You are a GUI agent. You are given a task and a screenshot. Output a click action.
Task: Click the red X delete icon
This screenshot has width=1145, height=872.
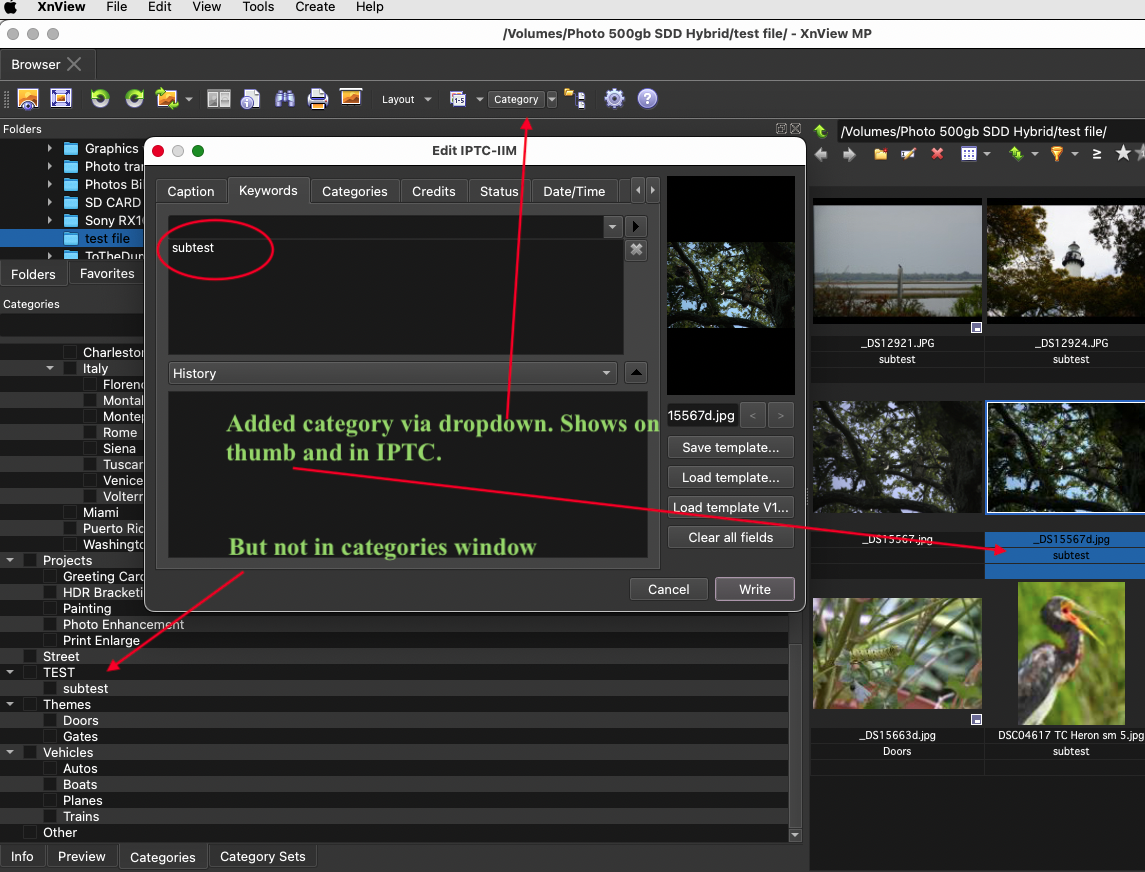(937, 154)
